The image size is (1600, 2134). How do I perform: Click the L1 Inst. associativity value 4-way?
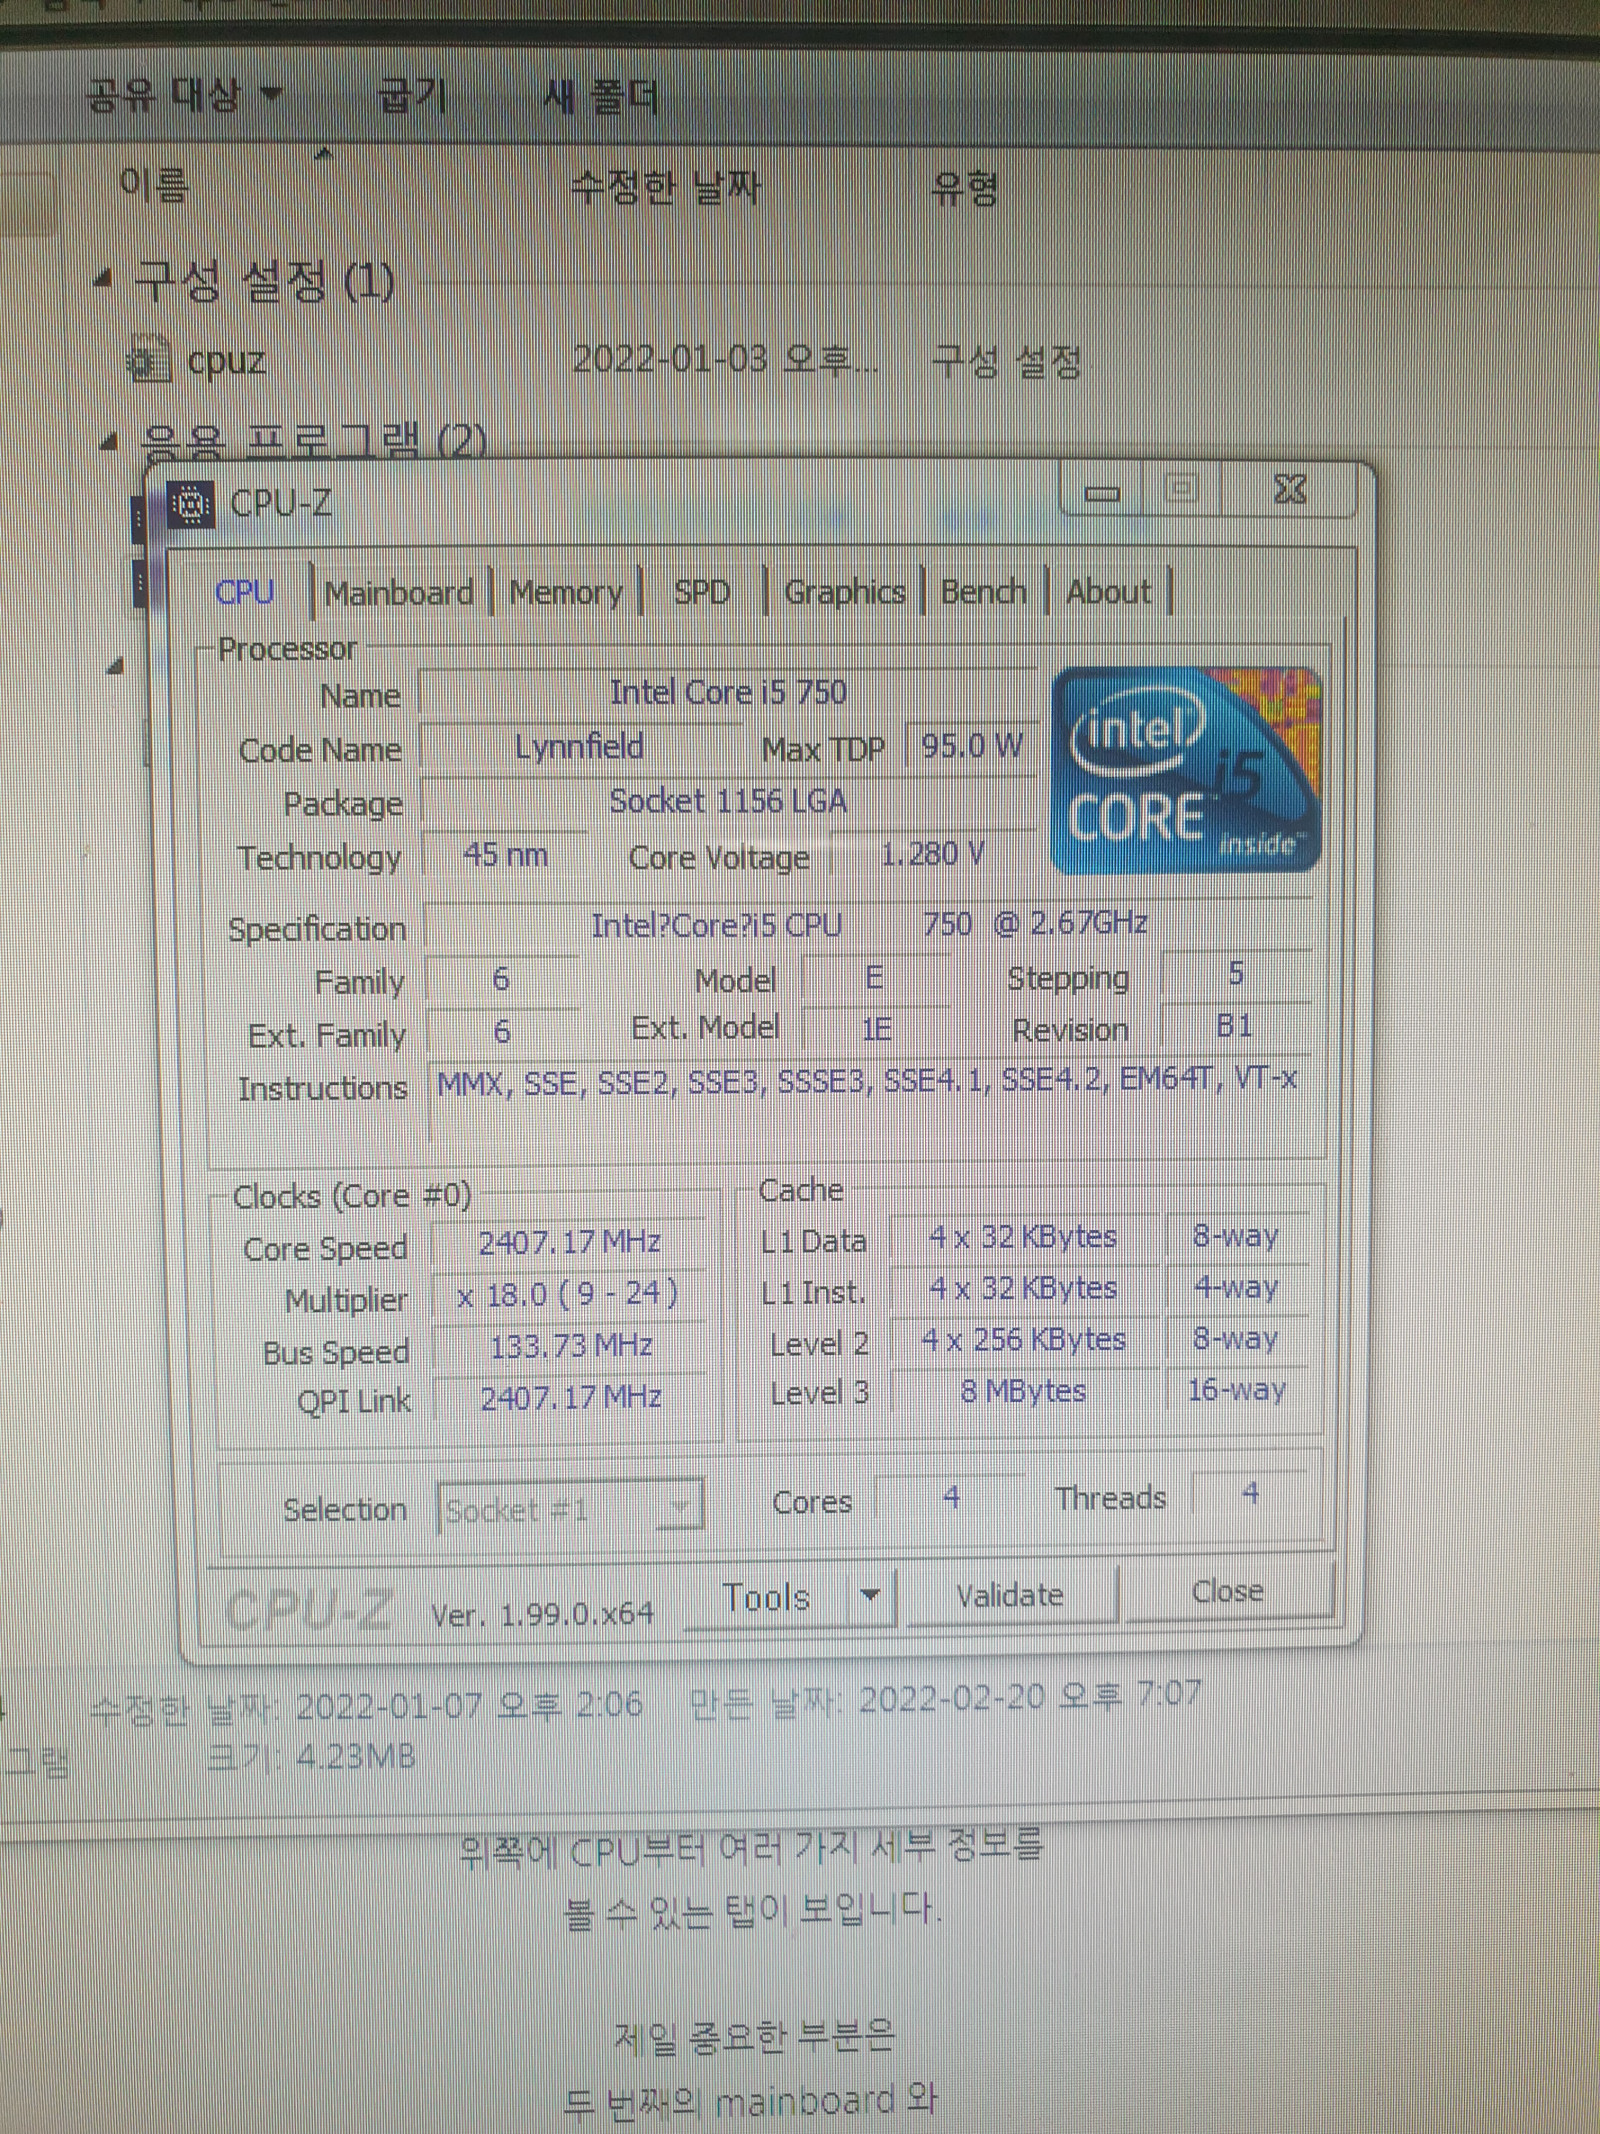click(x=1236, y=1287)
